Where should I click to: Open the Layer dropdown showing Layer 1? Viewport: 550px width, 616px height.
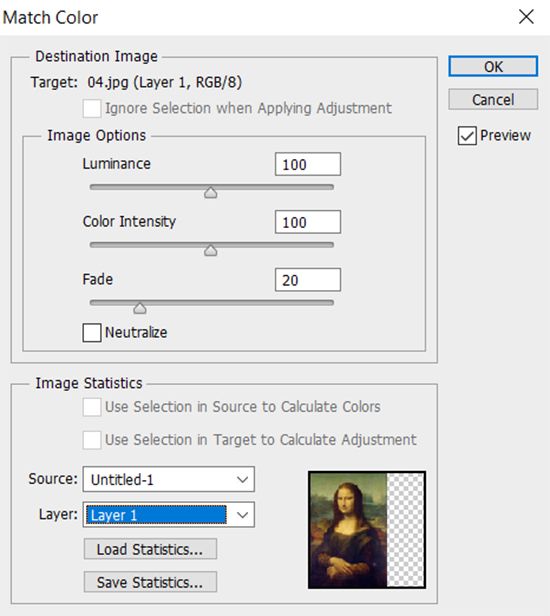pos(169,515)
